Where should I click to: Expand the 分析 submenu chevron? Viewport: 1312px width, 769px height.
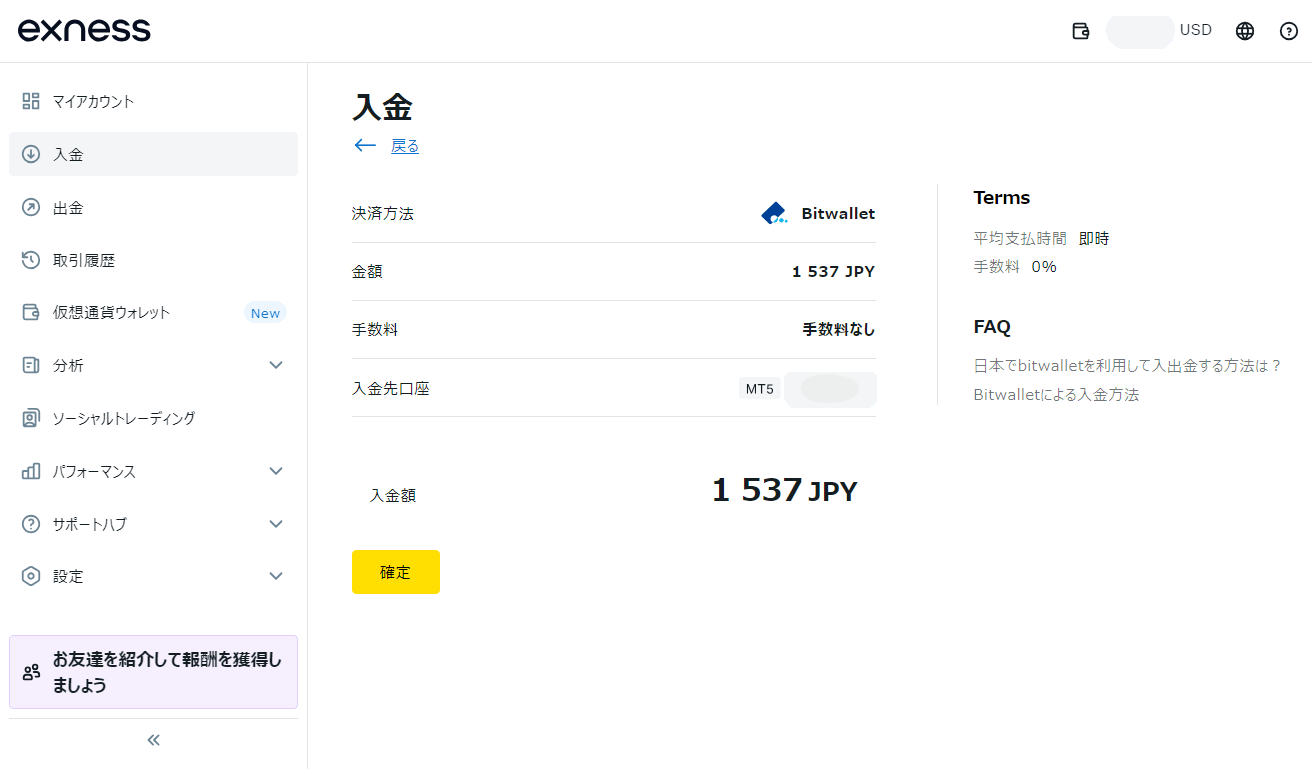[277, 365]
